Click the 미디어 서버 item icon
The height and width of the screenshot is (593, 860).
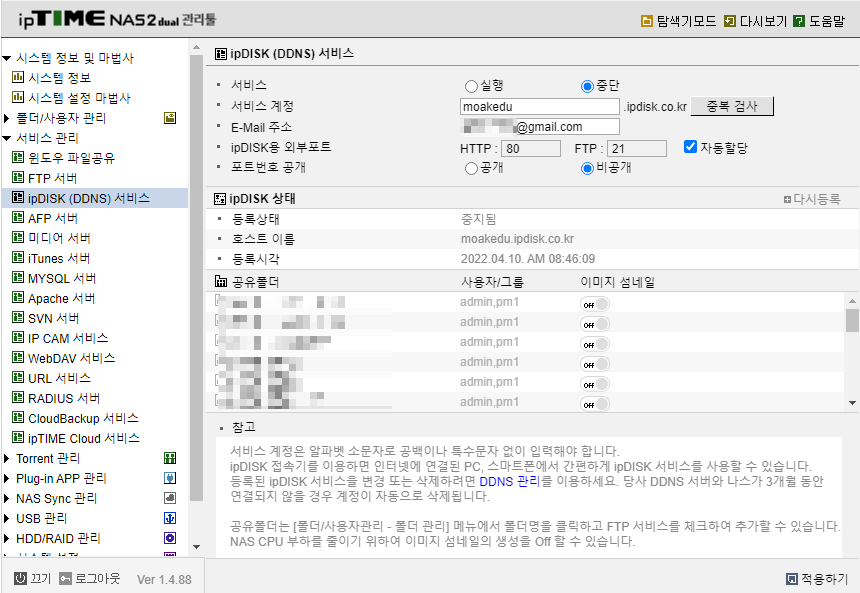click(18, 238)
